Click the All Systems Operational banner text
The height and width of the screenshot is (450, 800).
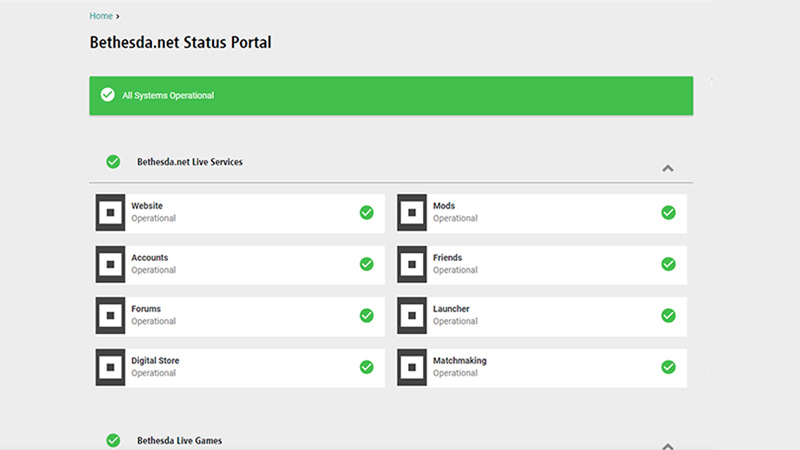click(168, 95)
